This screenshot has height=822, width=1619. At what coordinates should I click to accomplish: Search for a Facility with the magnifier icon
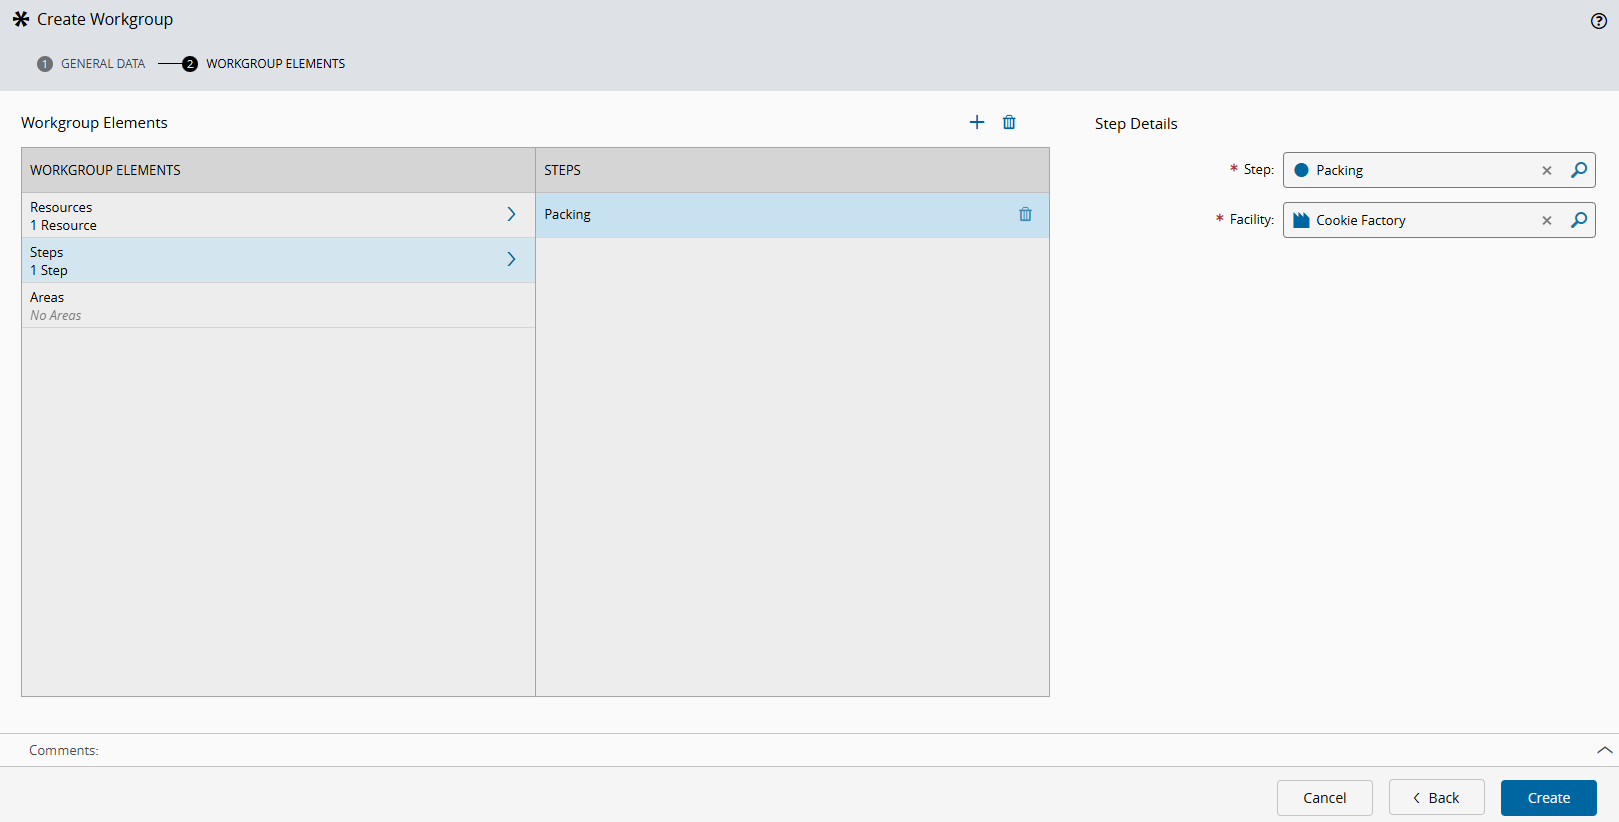(1579, 220)
